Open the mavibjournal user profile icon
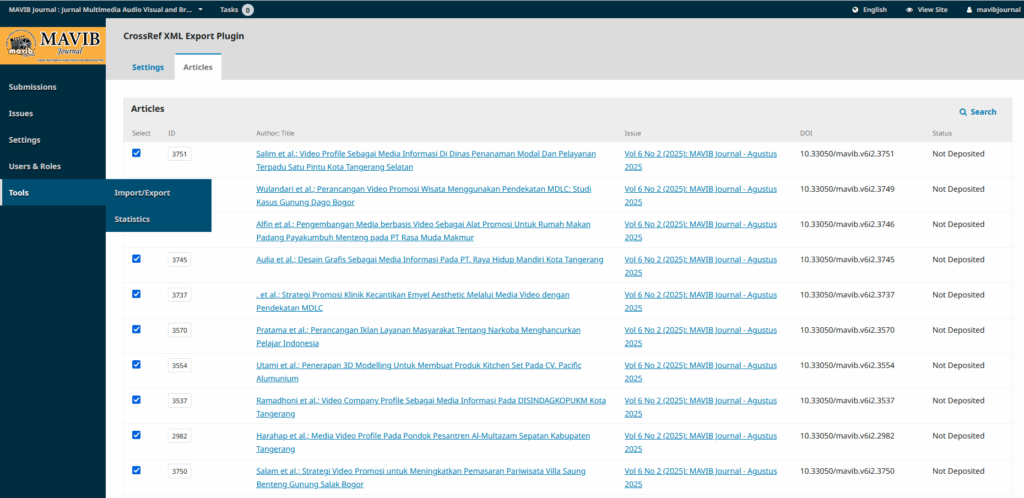 point(969,9)
